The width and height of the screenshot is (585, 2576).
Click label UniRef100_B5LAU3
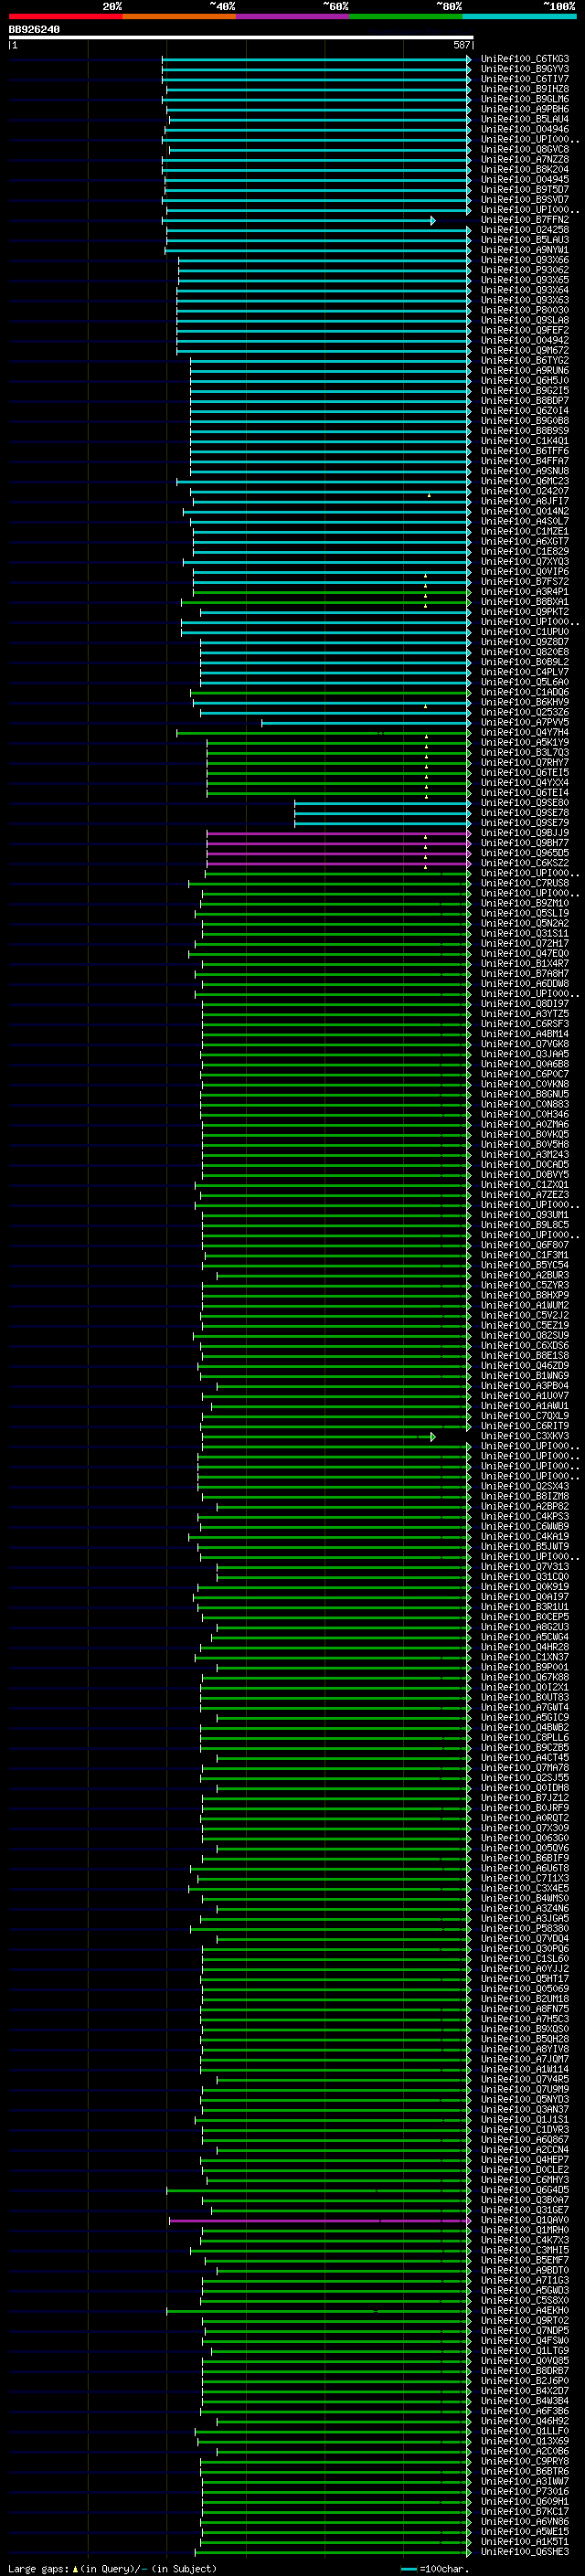(x=525, y=240)
